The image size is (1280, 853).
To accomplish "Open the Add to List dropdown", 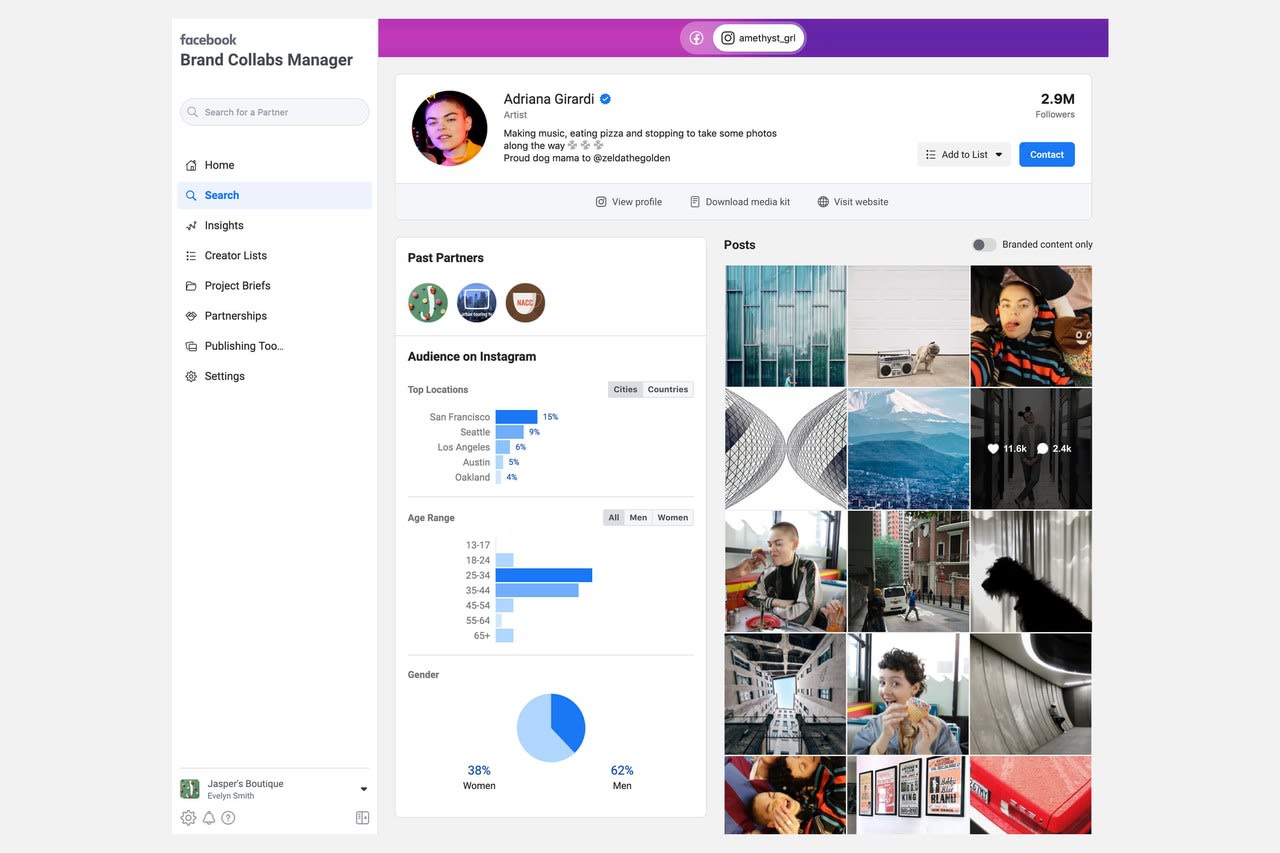I will 962,154.
